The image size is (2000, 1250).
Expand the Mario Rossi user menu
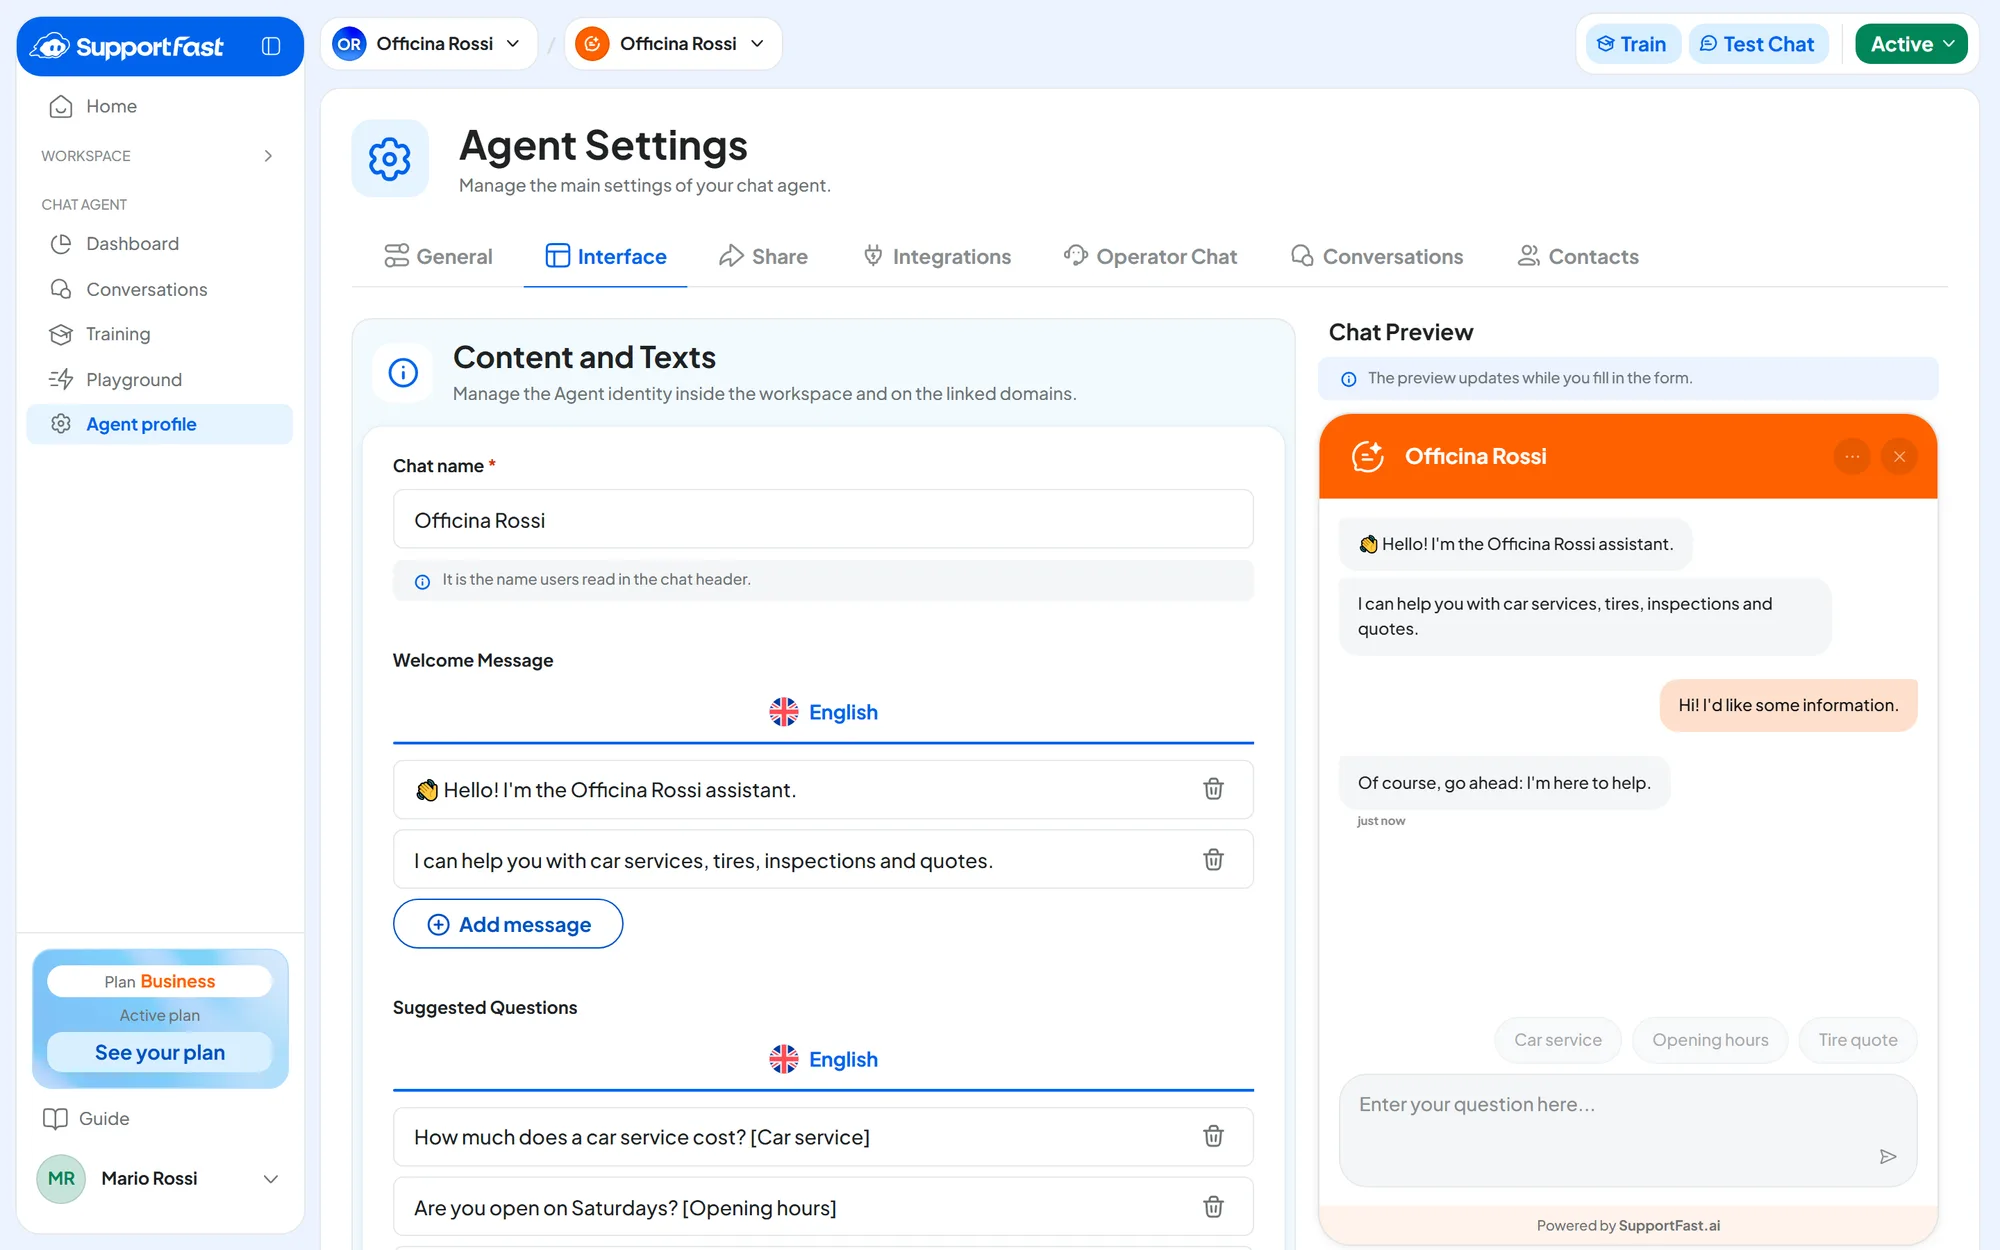(x=160, y=1179)
